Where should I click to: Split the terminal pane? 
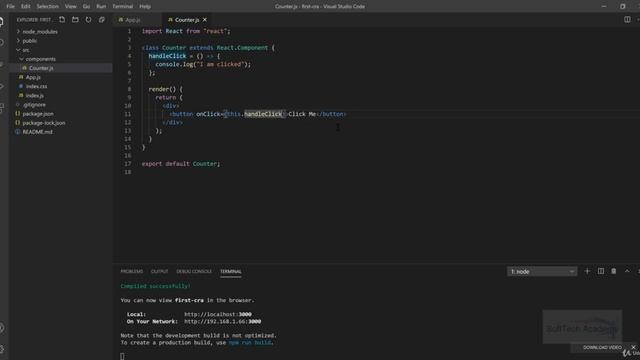pyautogui.click(x=600, y=271)
